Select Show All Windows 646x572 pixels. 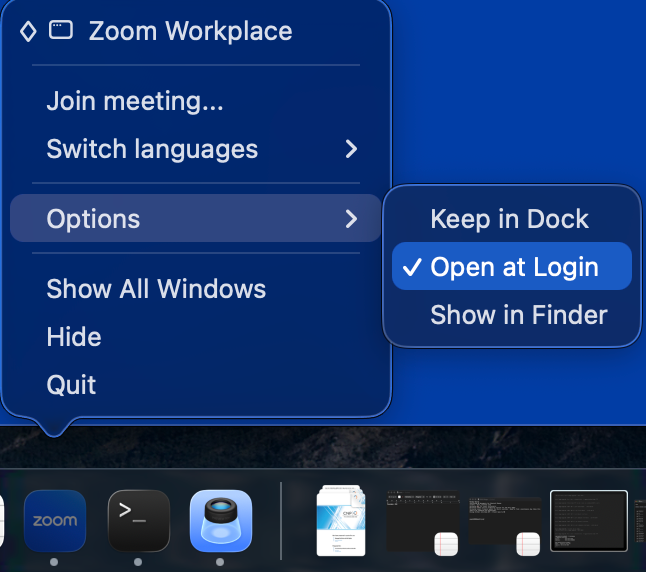coord(156,289)
